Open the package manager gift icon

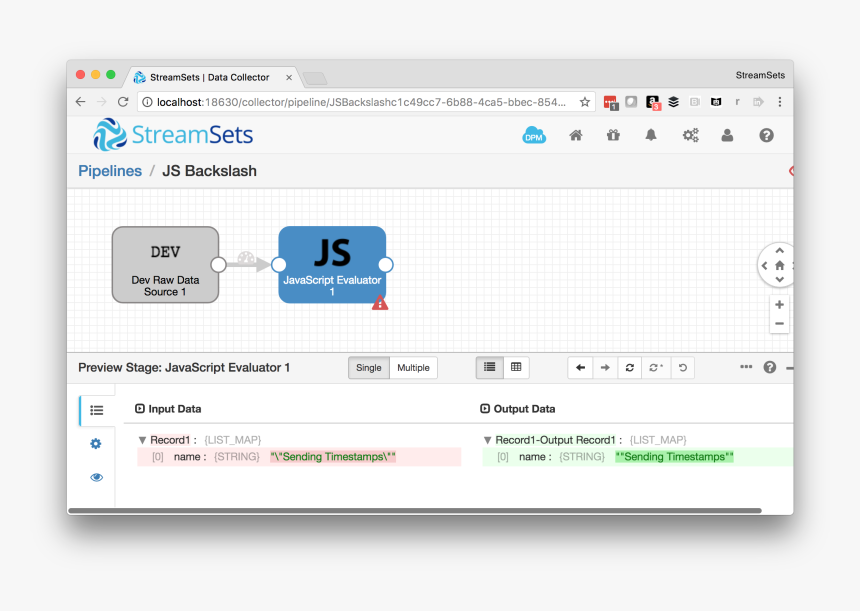(x=613, y=136)
